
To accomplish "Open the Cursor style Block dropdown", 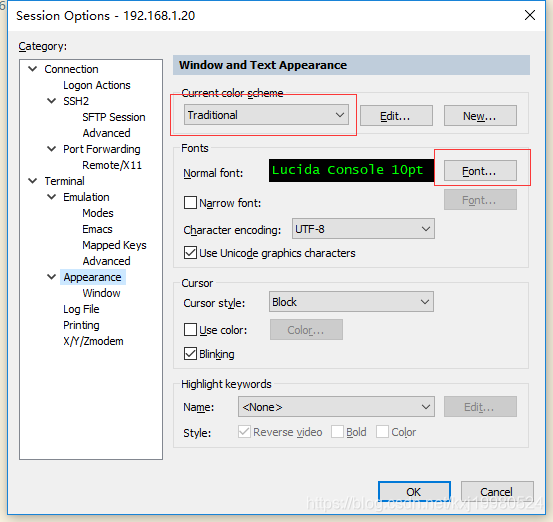I will point(351,302).
